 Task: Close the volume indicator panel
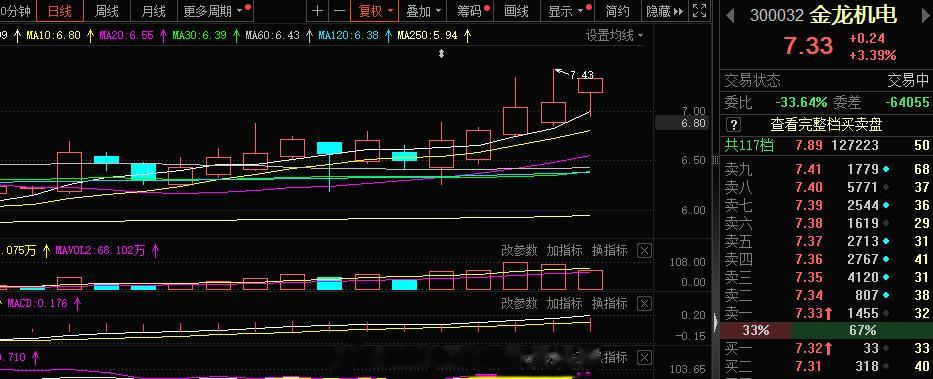pyautogui.click(x=644, y=251)
